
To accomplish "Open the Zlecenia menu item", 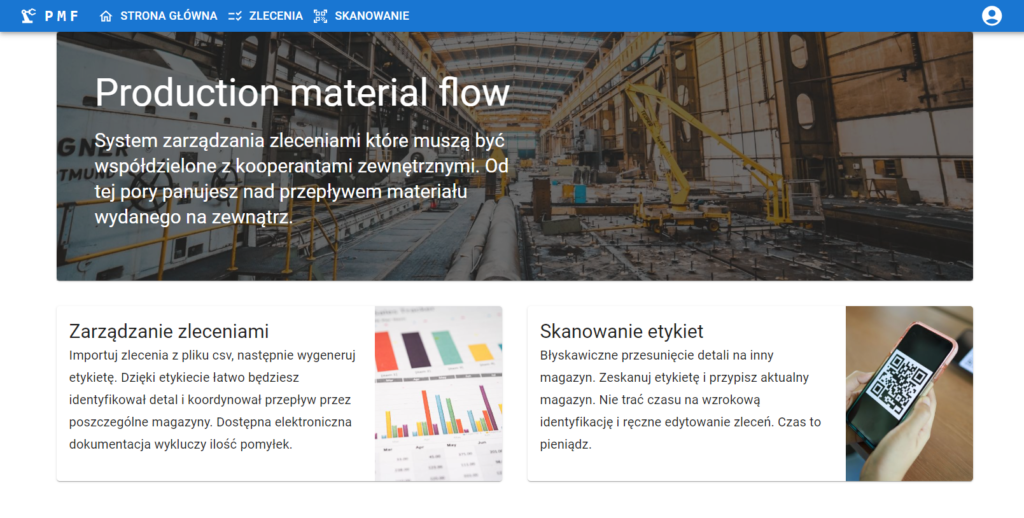I will pyautogui.click(x=276, y=16).
